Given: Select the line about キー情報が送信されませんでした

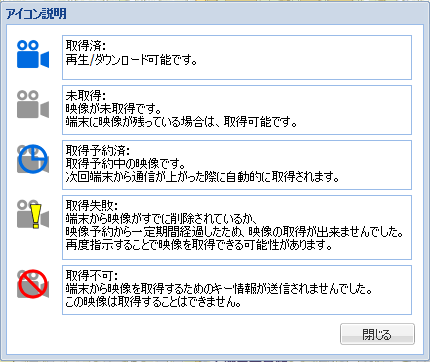Looking at the screenshot, I should 219,289.
